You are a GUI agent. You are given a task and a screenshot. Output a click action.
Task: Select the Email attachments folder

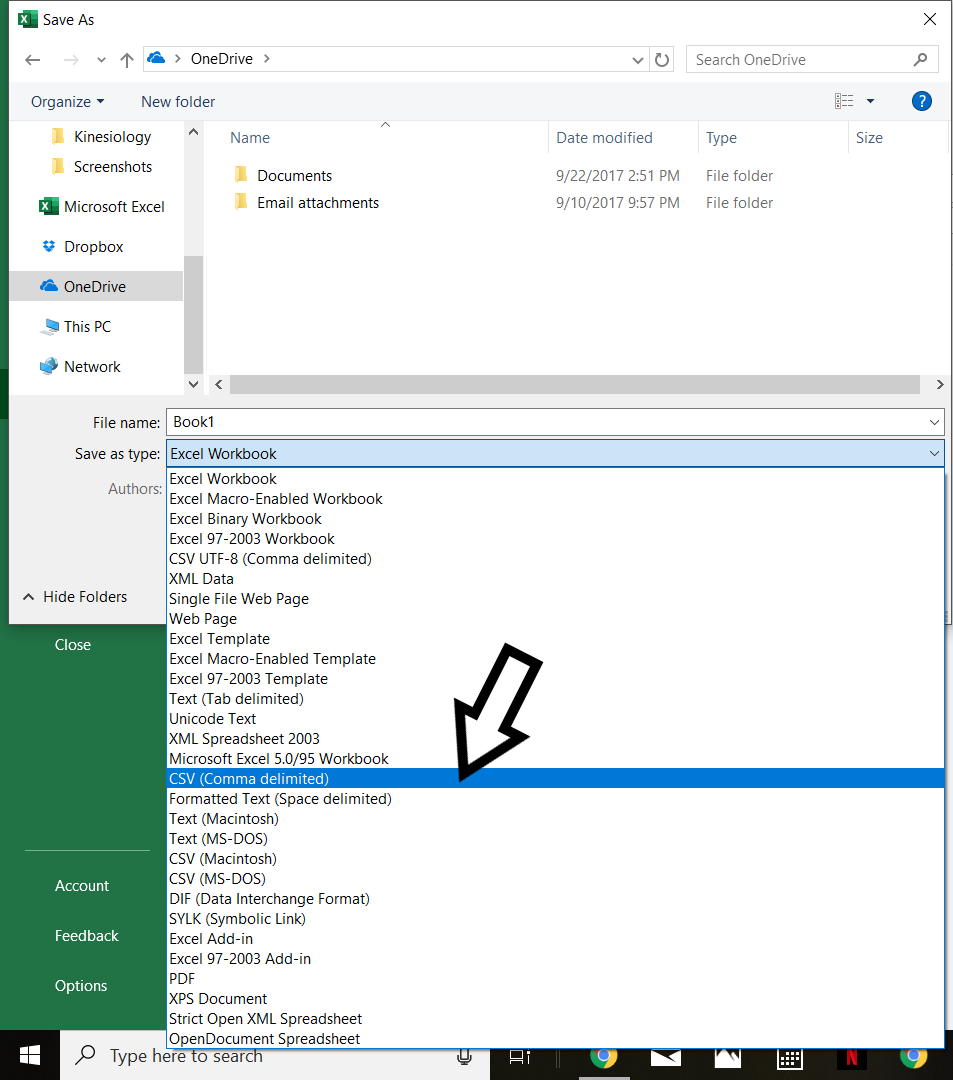click(318, 202)
